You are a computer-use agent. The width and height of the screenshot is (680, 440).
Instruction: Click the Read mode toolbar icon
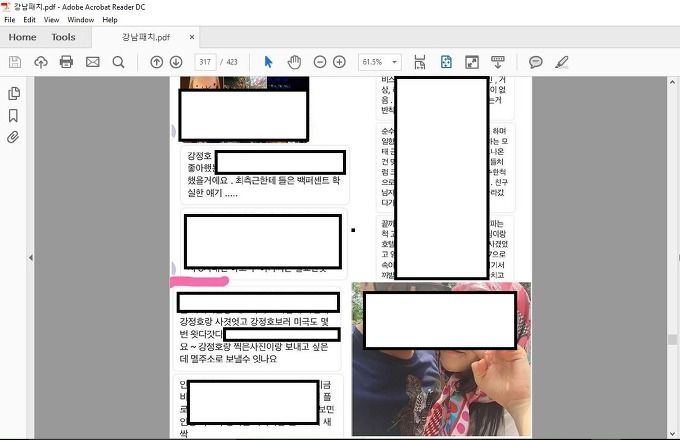tap(497, 62)
